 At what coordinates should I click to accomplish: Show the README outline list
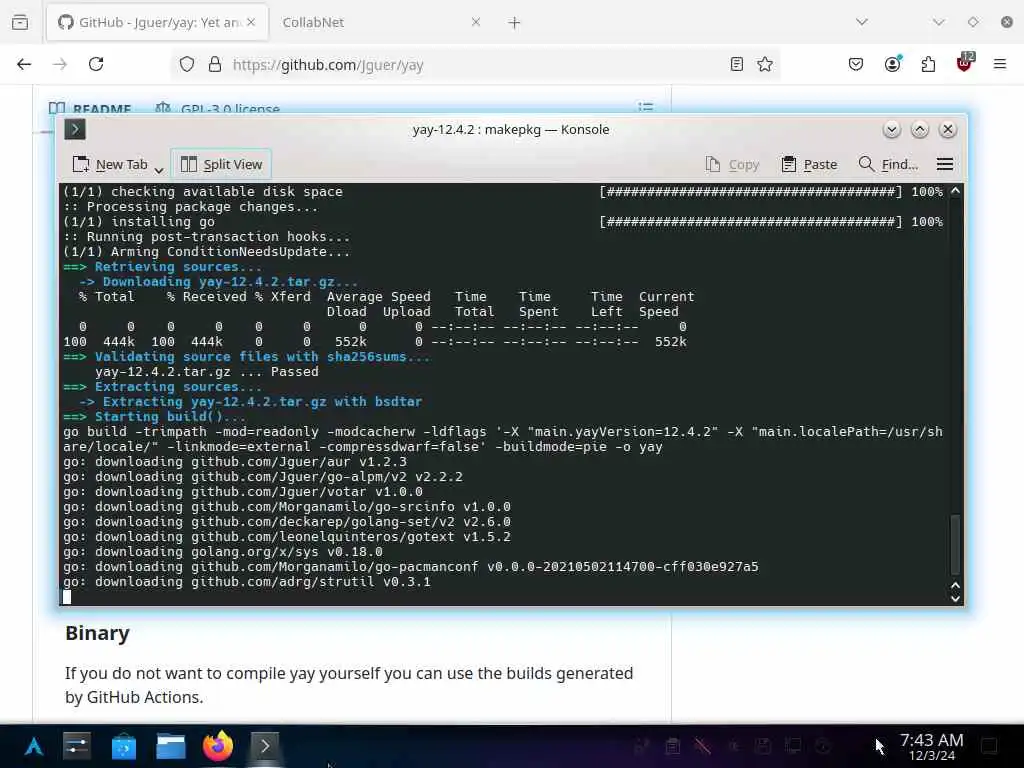[646, 106]
